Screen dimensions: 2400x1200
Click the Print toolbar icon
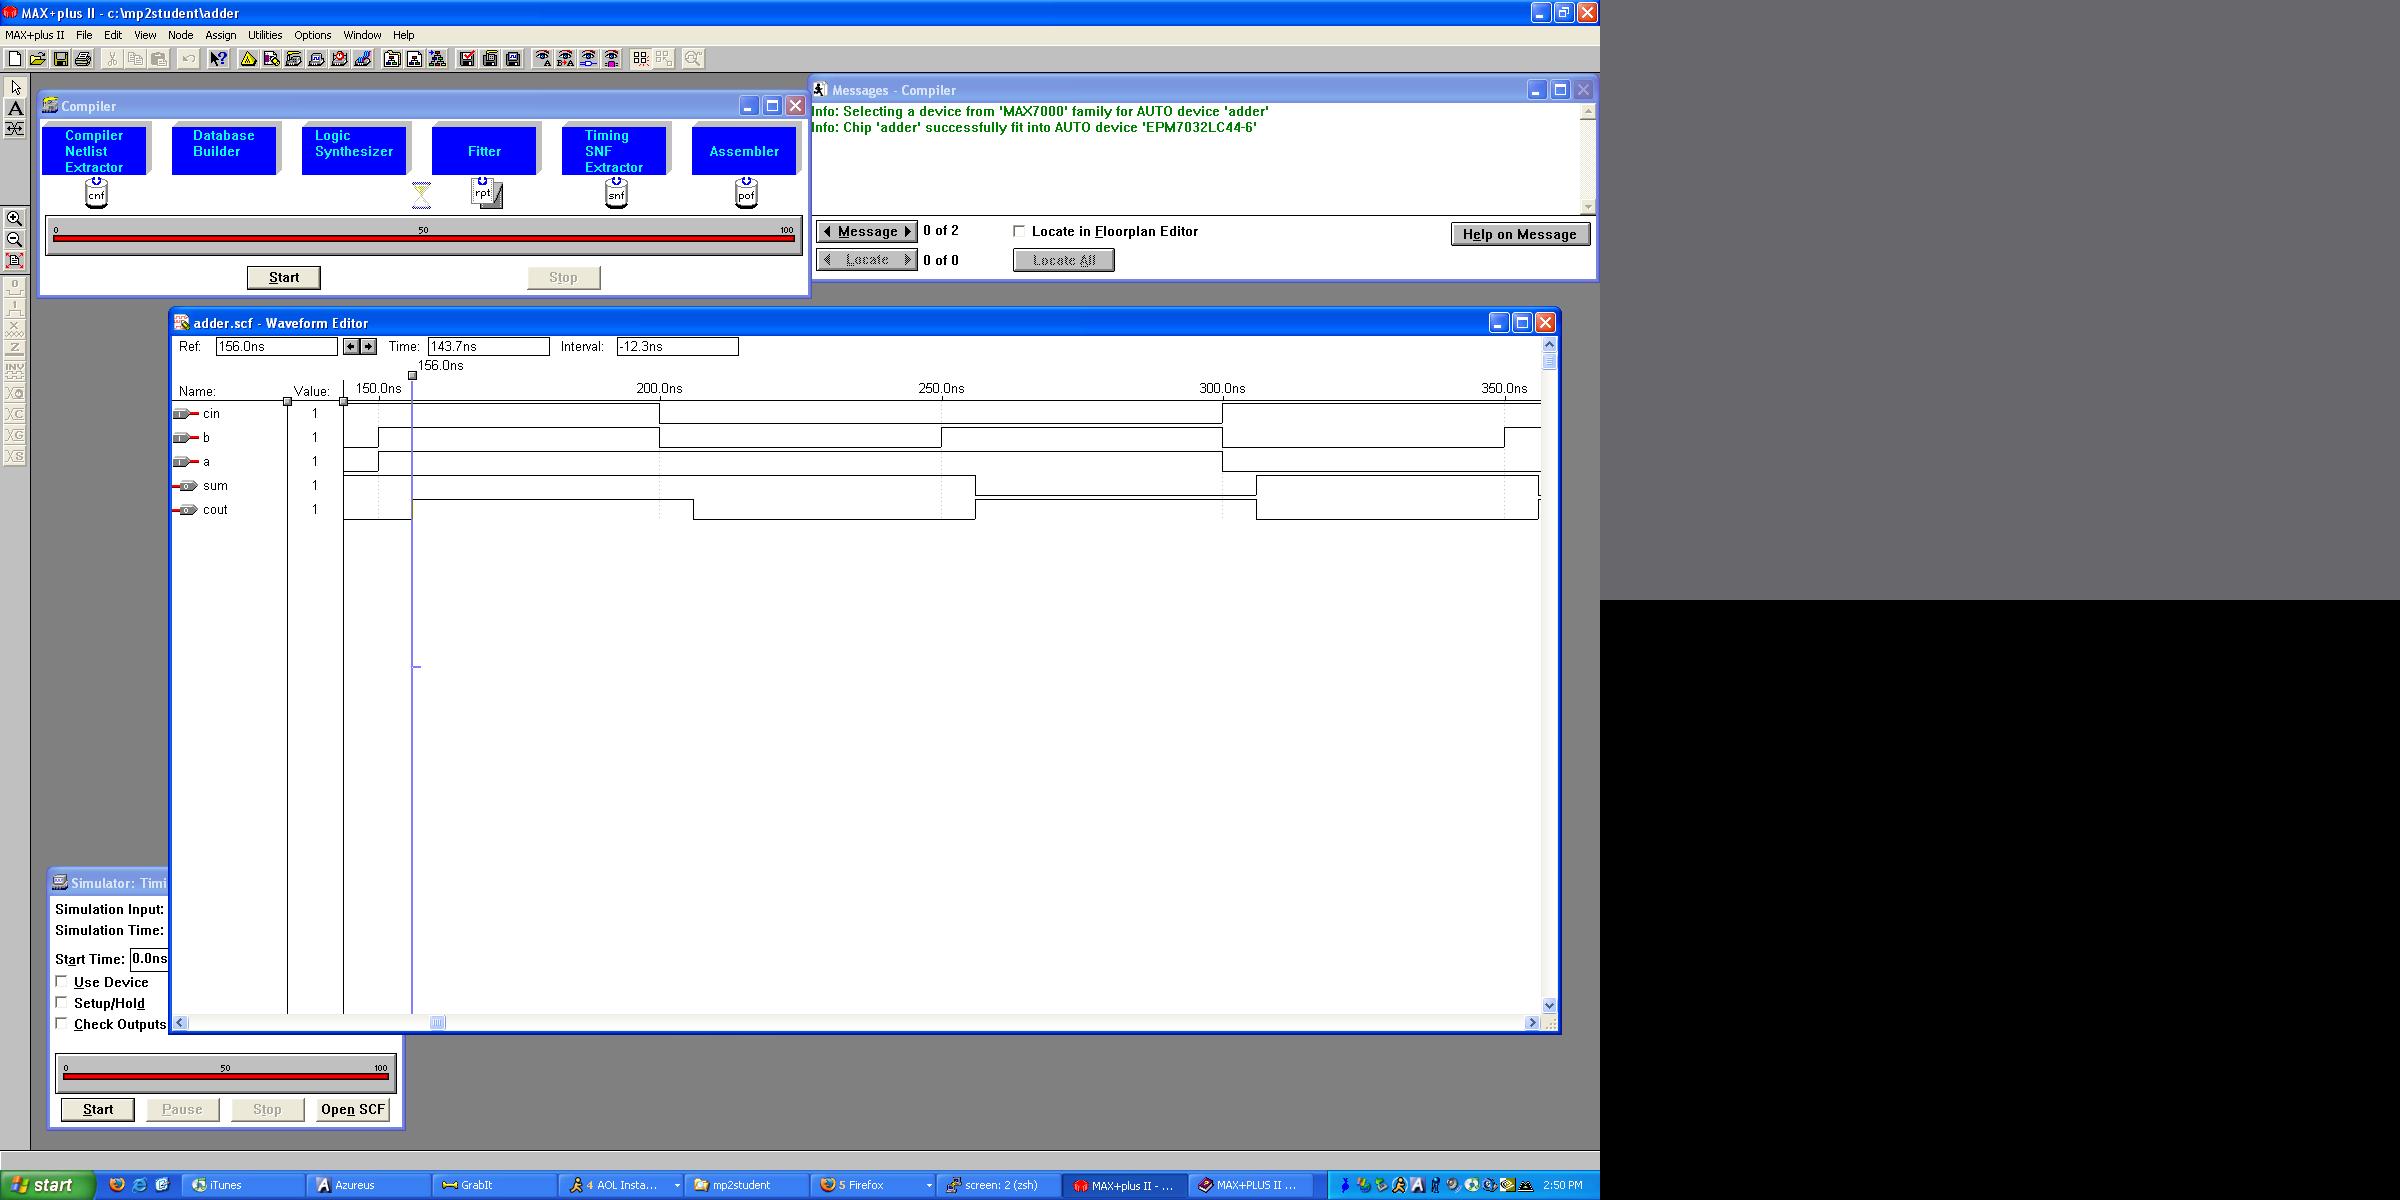coord(83,59)
